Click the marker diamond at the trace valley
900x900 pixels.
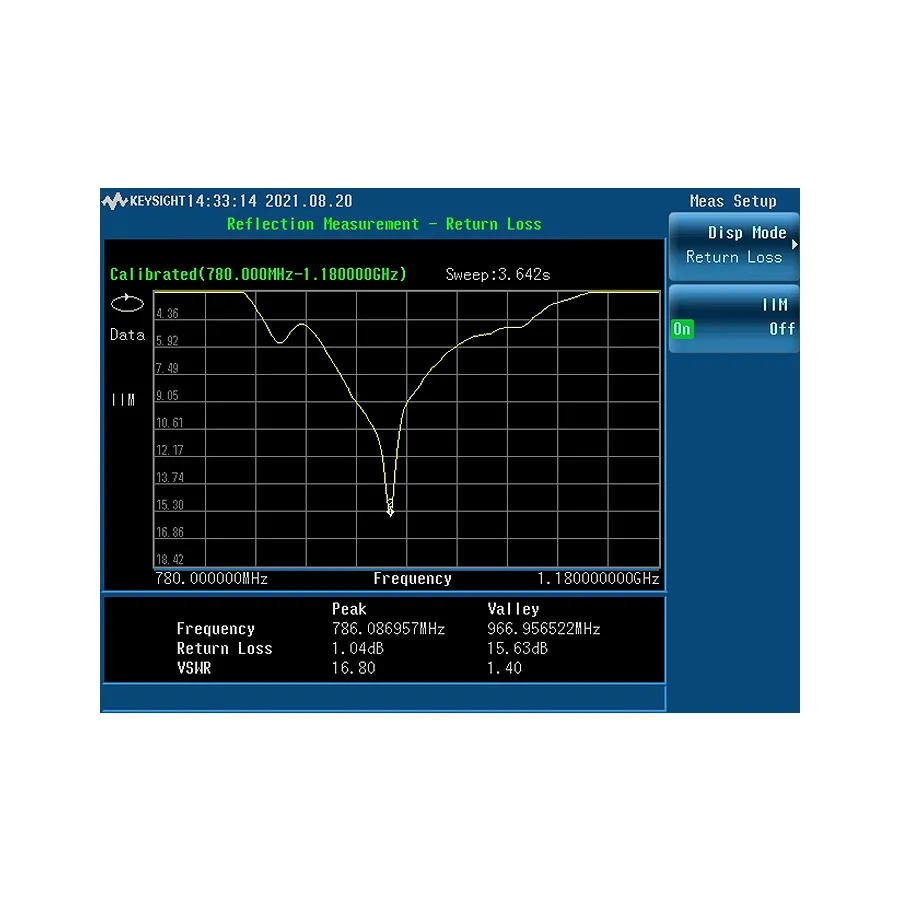[x=390, y=510]
